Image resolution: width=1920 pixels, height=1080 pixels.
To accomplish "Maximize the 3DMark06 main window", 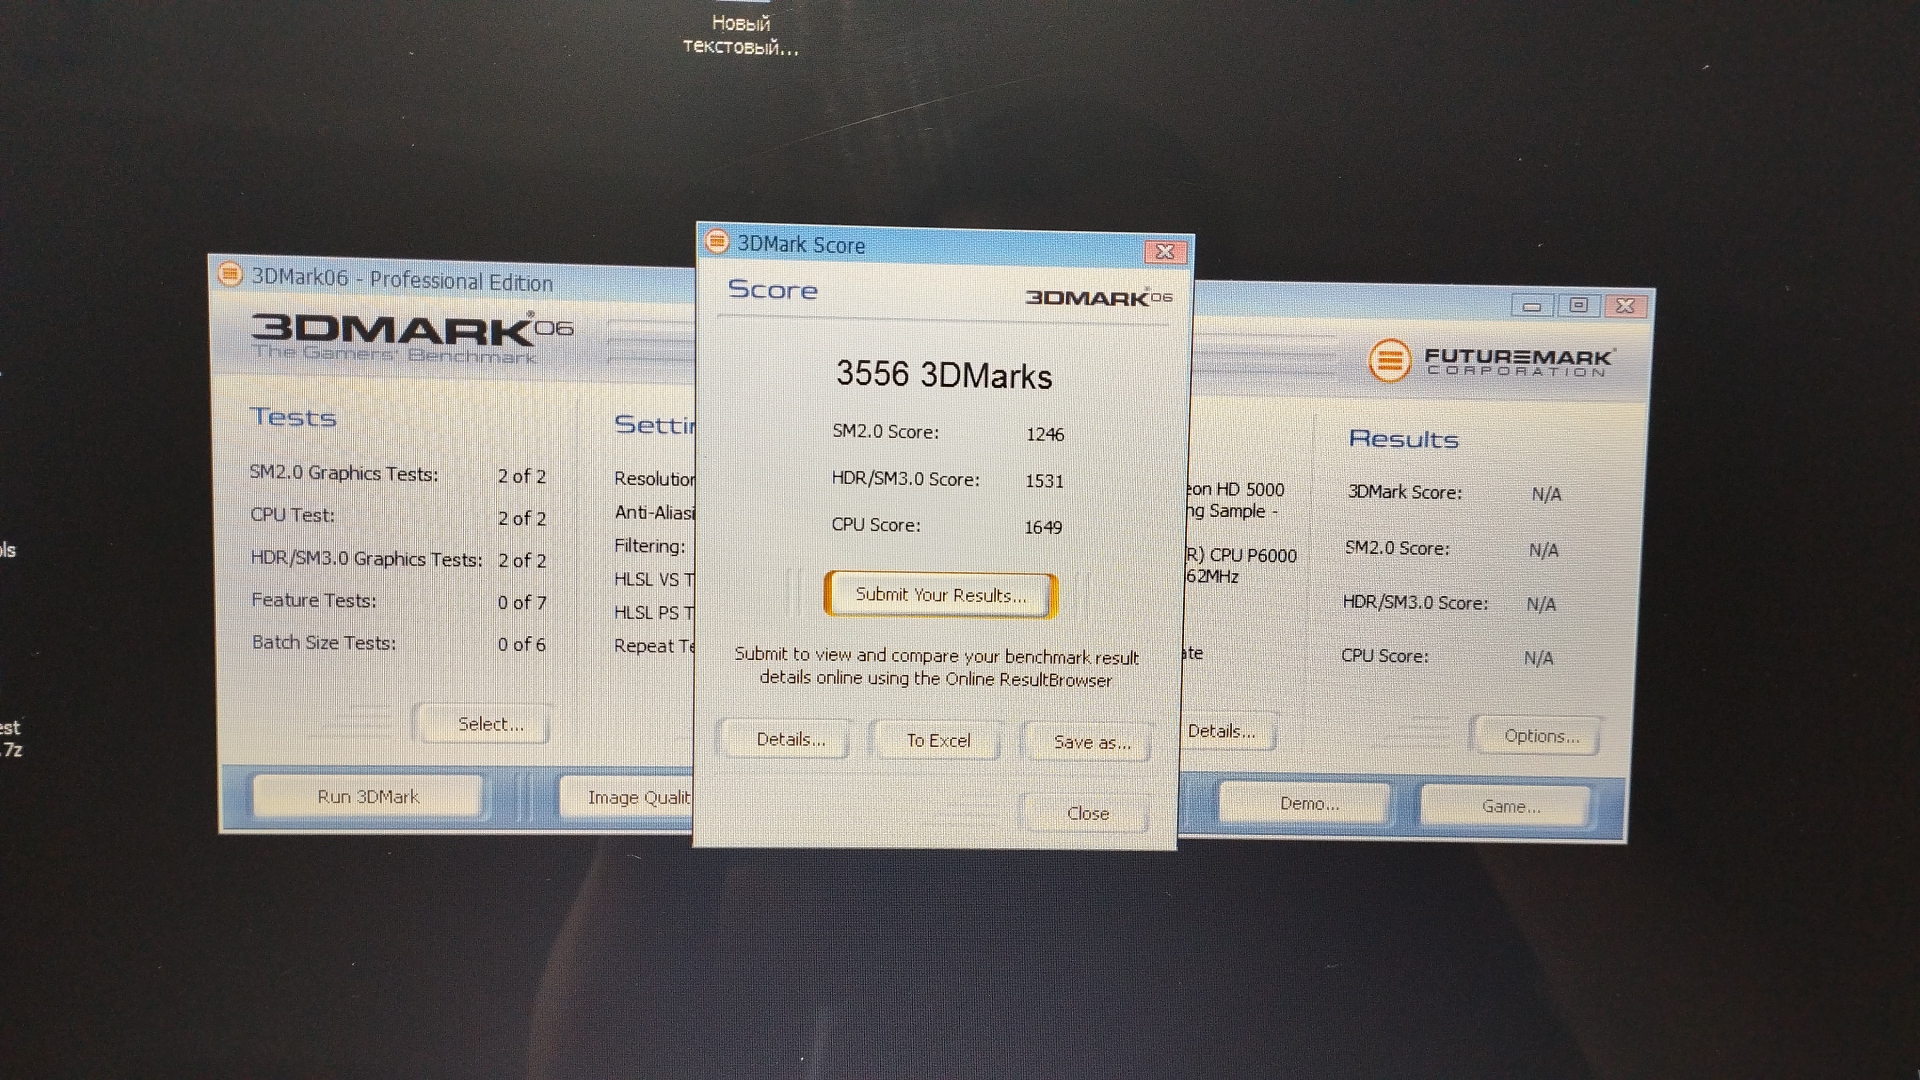I will [x=1579, y=306].
